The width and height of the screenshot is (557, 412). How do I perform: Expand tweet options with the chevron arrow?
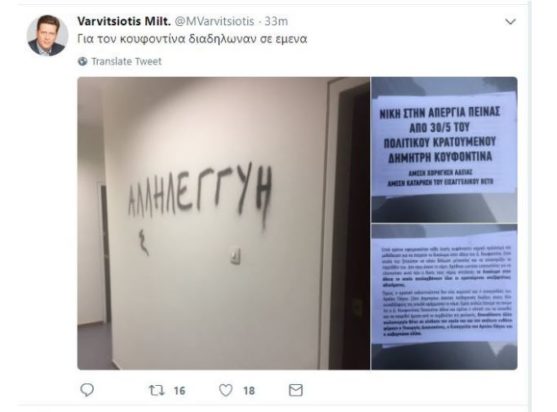(x=510, y=22)
